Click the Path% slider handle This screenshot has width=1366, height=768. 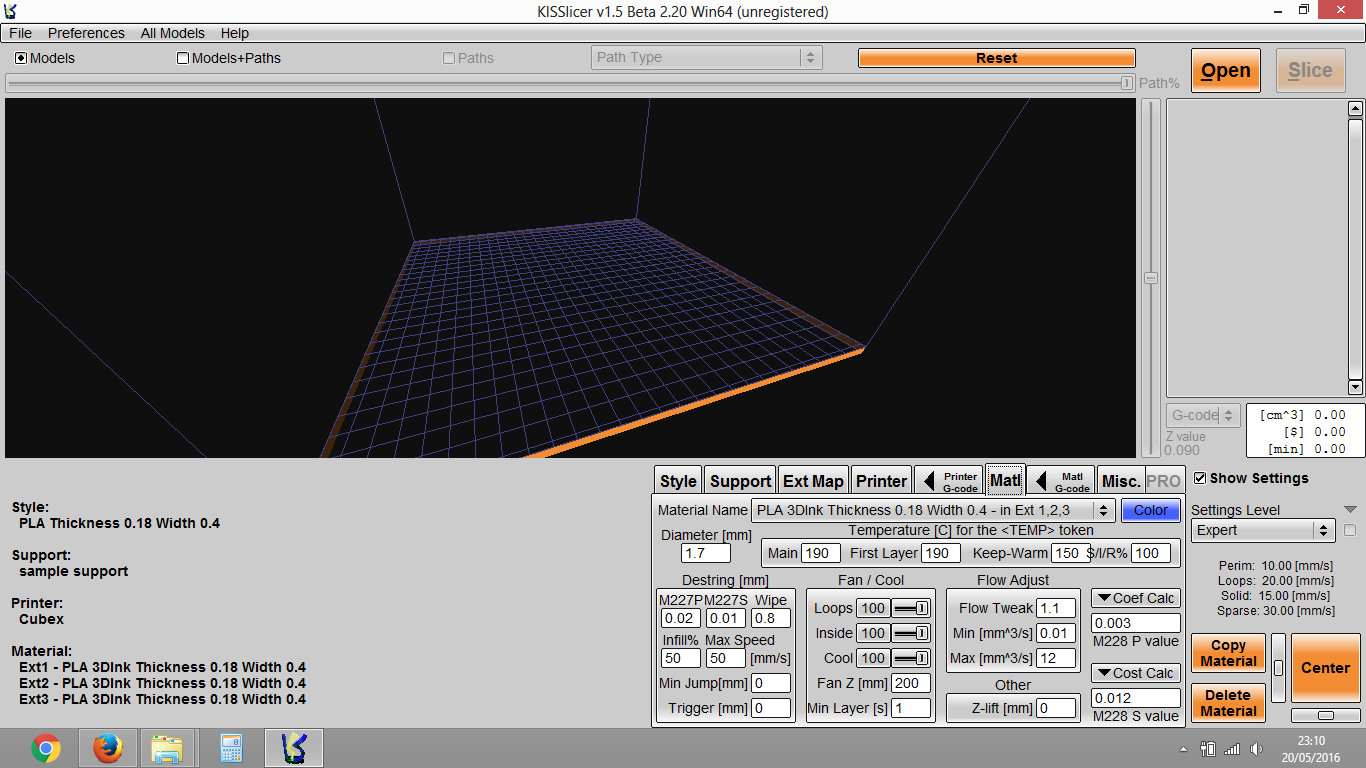coord(1127,83)
